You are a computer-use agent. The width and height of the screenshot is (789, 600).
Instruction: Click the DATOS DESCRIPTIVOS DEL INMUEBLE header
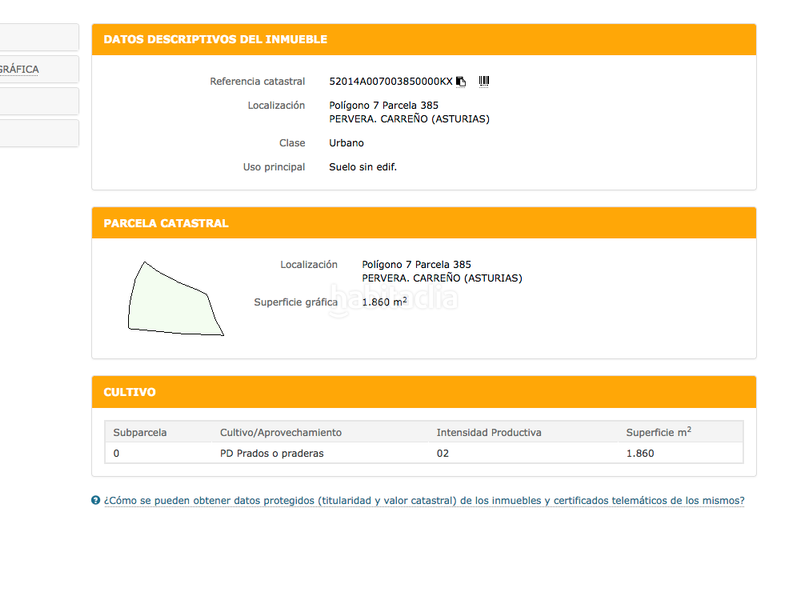(215, 39)
